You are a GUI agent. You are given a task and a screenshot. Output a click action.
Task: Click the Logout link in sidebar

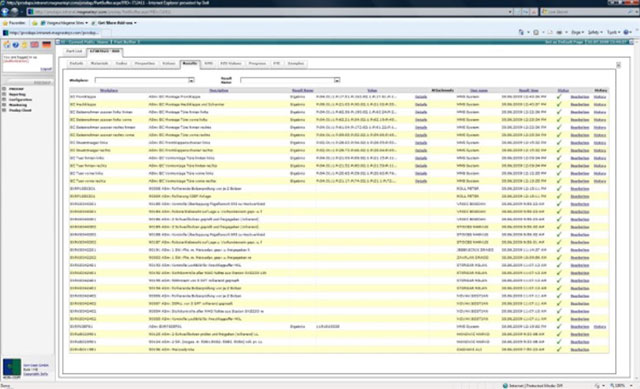pyautogui.click(x=46, y=69)
